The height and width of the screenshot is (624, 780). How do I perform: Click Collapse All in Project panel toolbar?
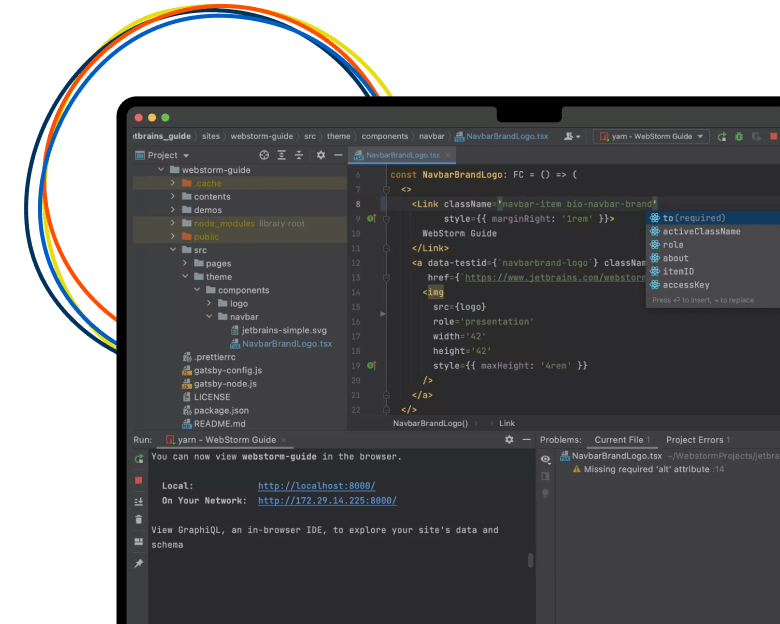(x=299, y=155)
